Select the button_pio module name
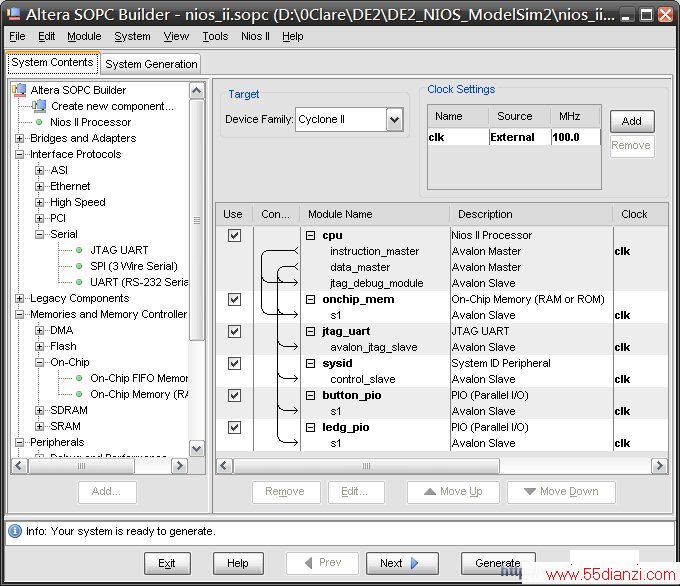This screenshot has width=680, height=586. [x=351, y=395]
